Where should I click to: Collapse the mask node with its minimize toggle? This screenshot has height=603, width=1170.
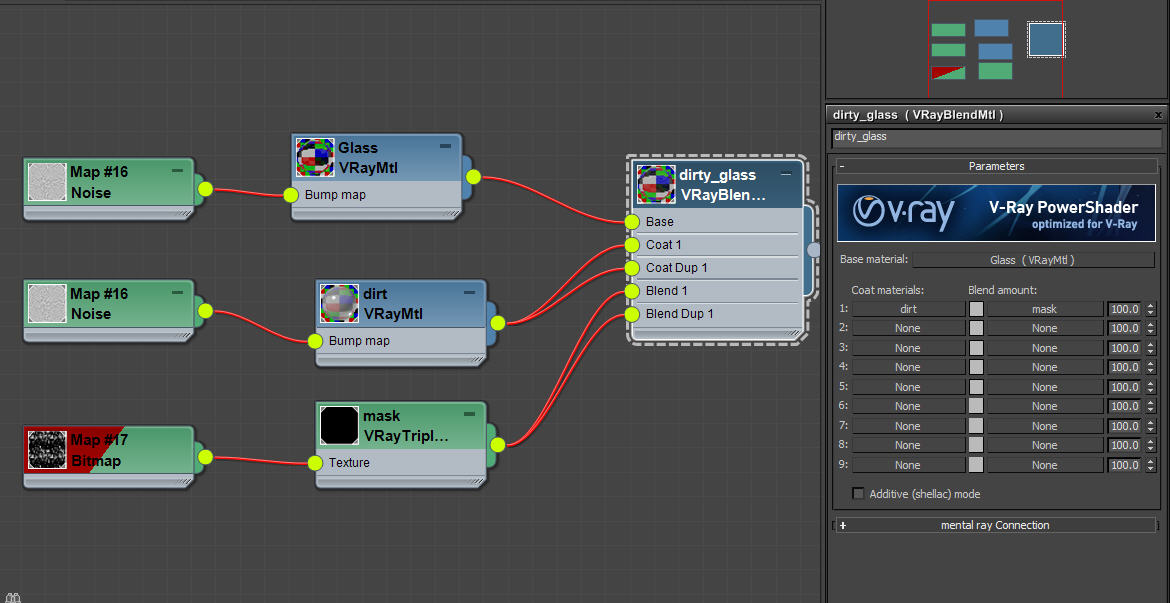pyautogui.click(x=468, y=413)
